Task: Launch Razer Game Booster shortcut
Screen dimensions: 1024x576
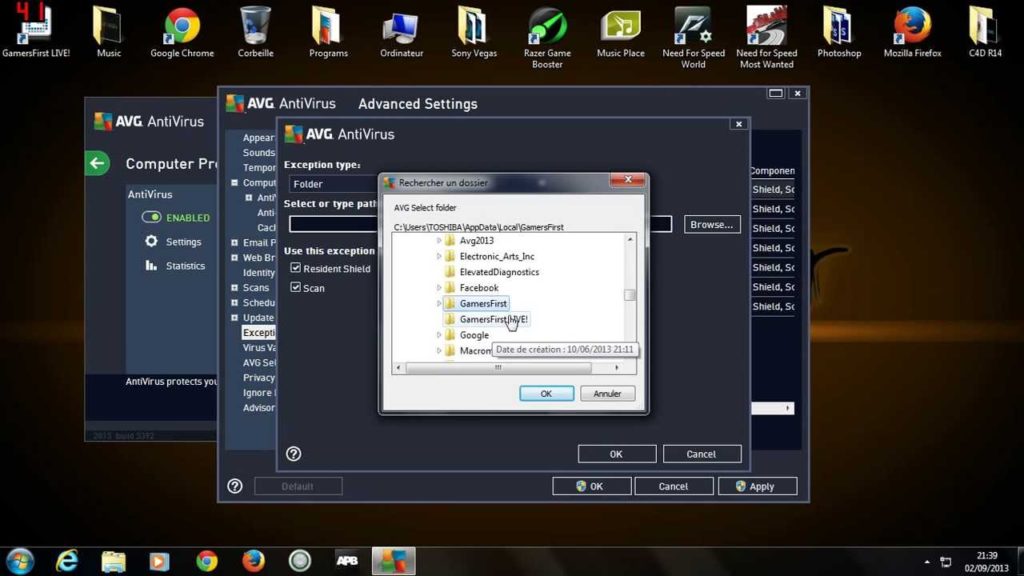Action: [x=547, y=37]
